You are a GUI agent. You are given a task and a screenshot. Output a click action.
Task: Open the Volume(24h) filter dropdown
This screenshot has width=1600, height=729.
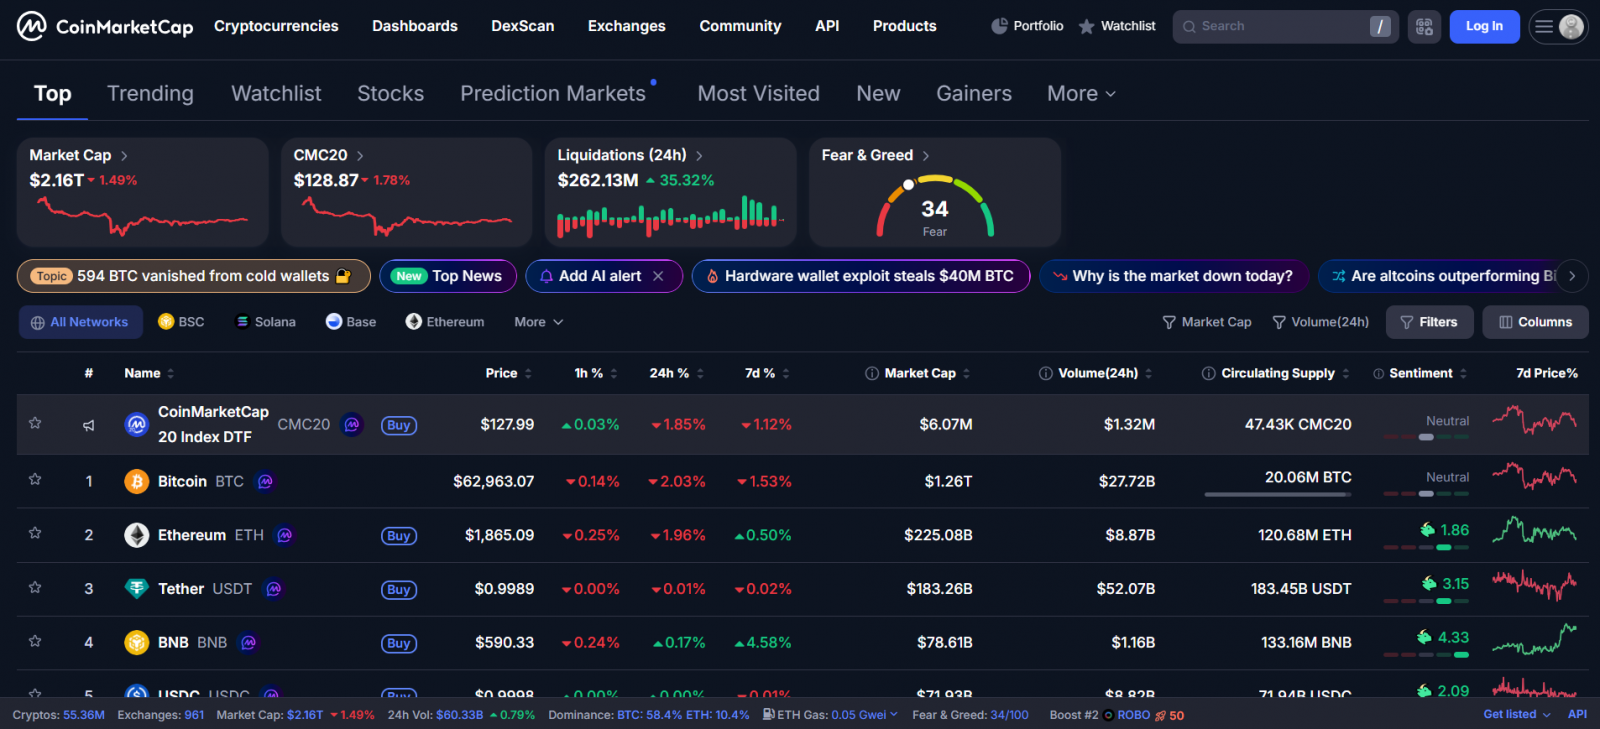tap(1321, 322)
